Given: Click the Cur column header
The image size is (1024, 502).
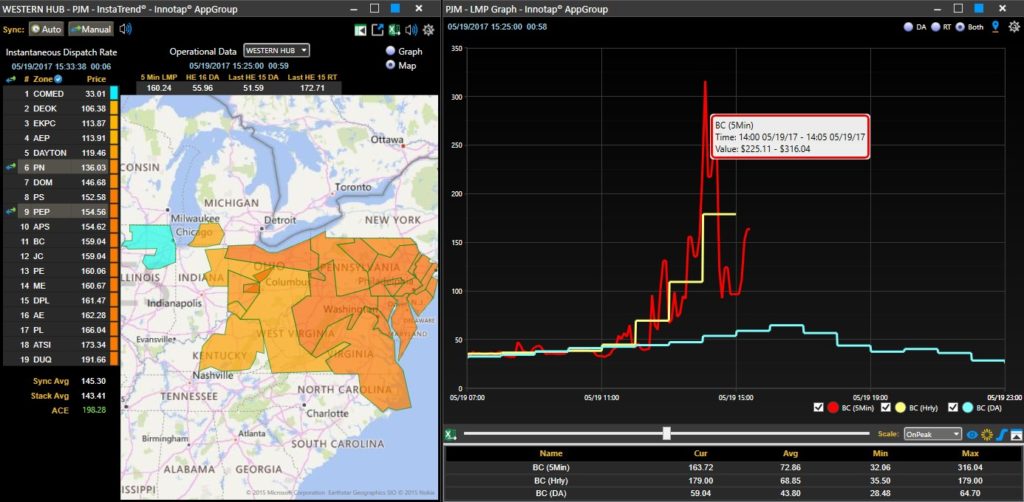Looking at the screenshot, I should 699,453.
